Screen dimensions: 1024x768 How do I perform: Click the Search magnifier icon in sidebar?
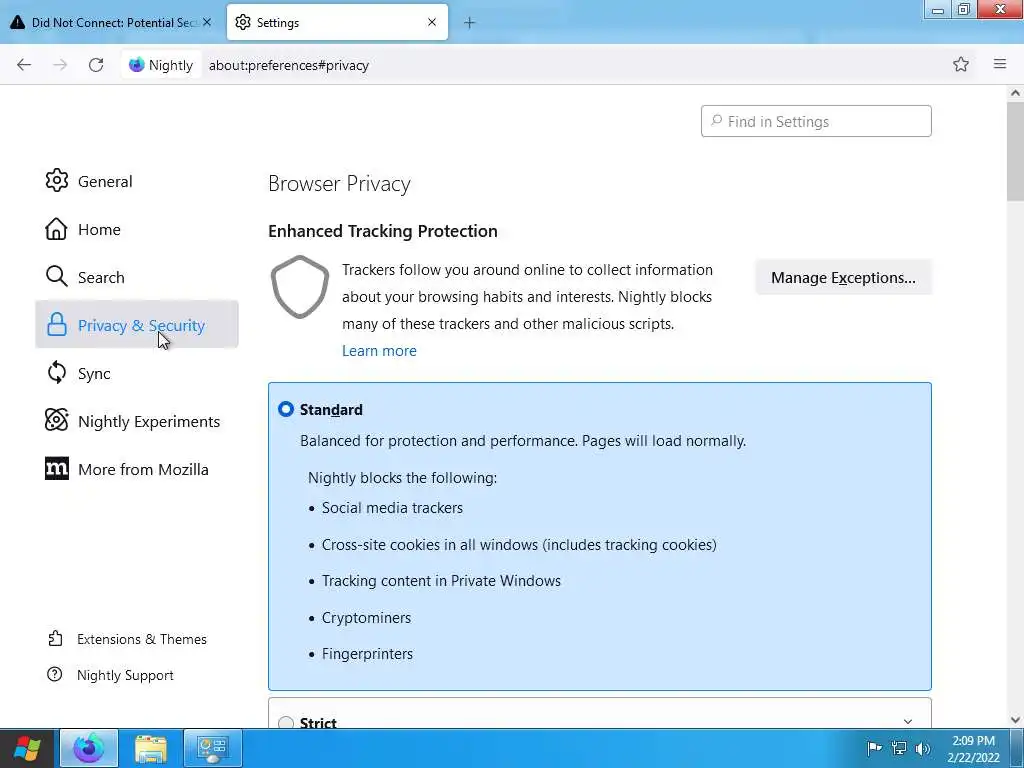coord(57,277)
